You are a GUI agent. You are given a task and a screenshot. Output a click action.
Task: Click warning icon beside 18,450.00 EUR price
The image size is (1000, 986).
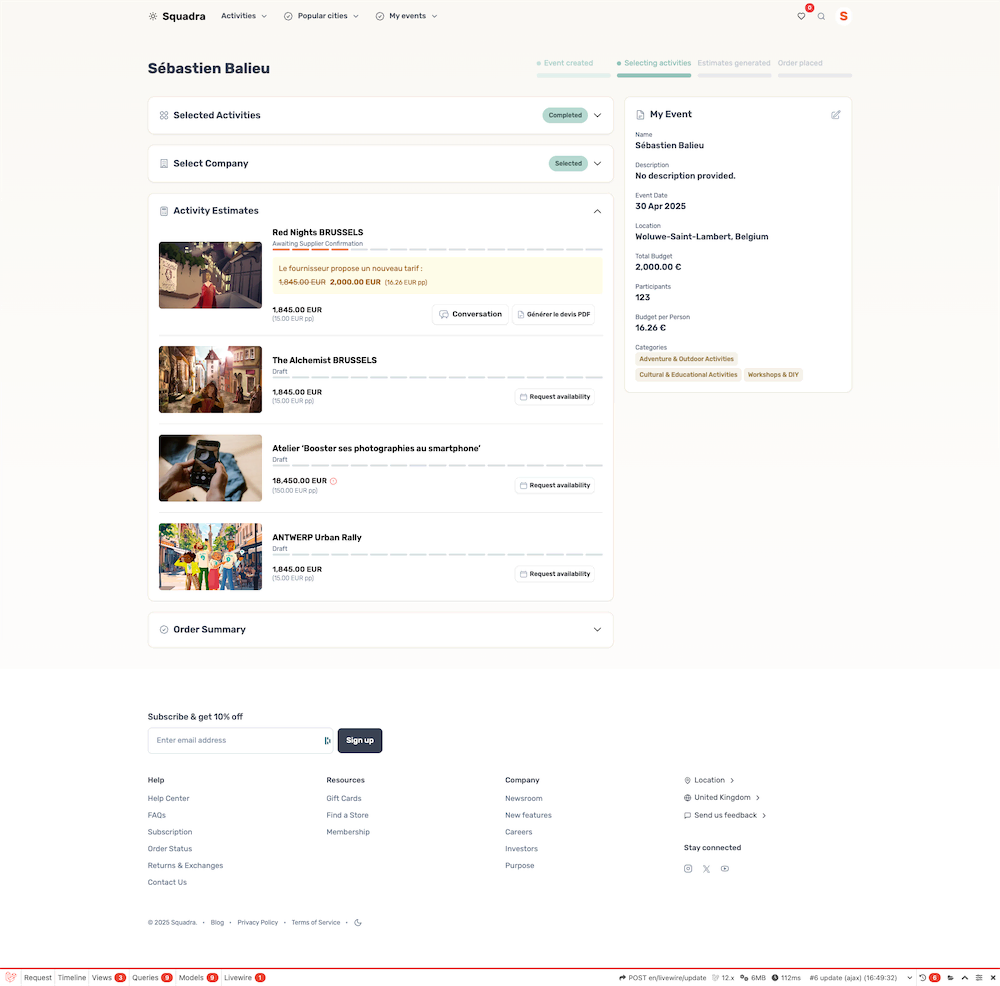pos(333,481)
